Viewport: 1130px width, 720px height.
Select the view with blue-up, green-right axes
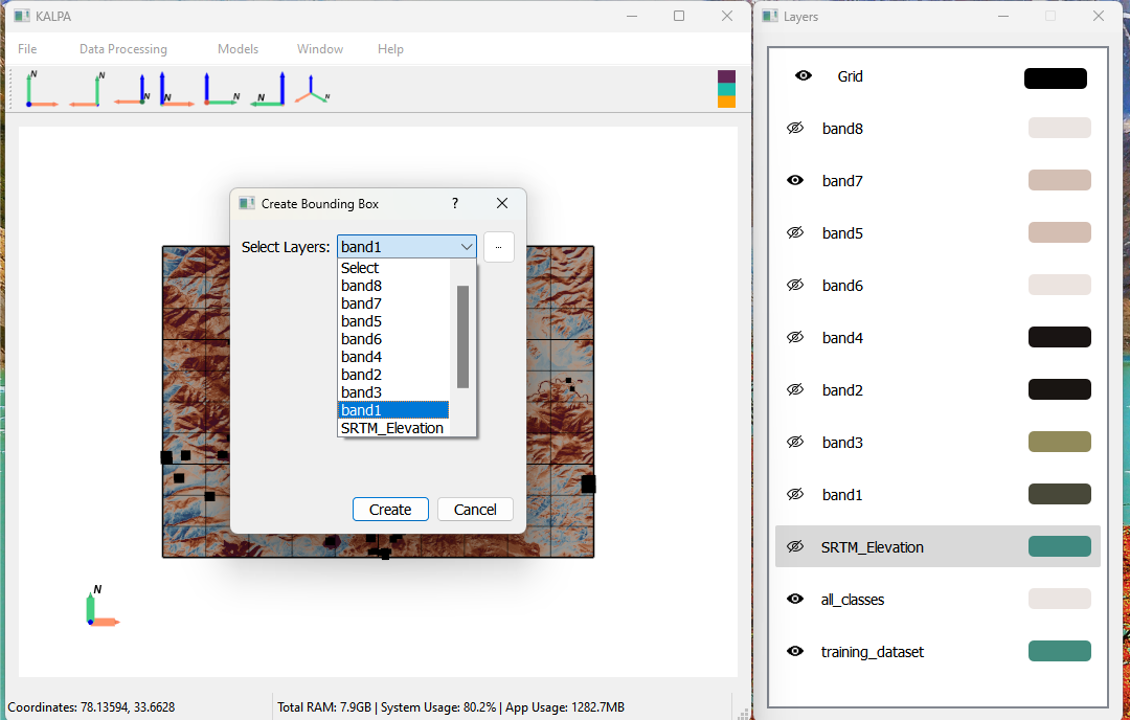[221, 89]
